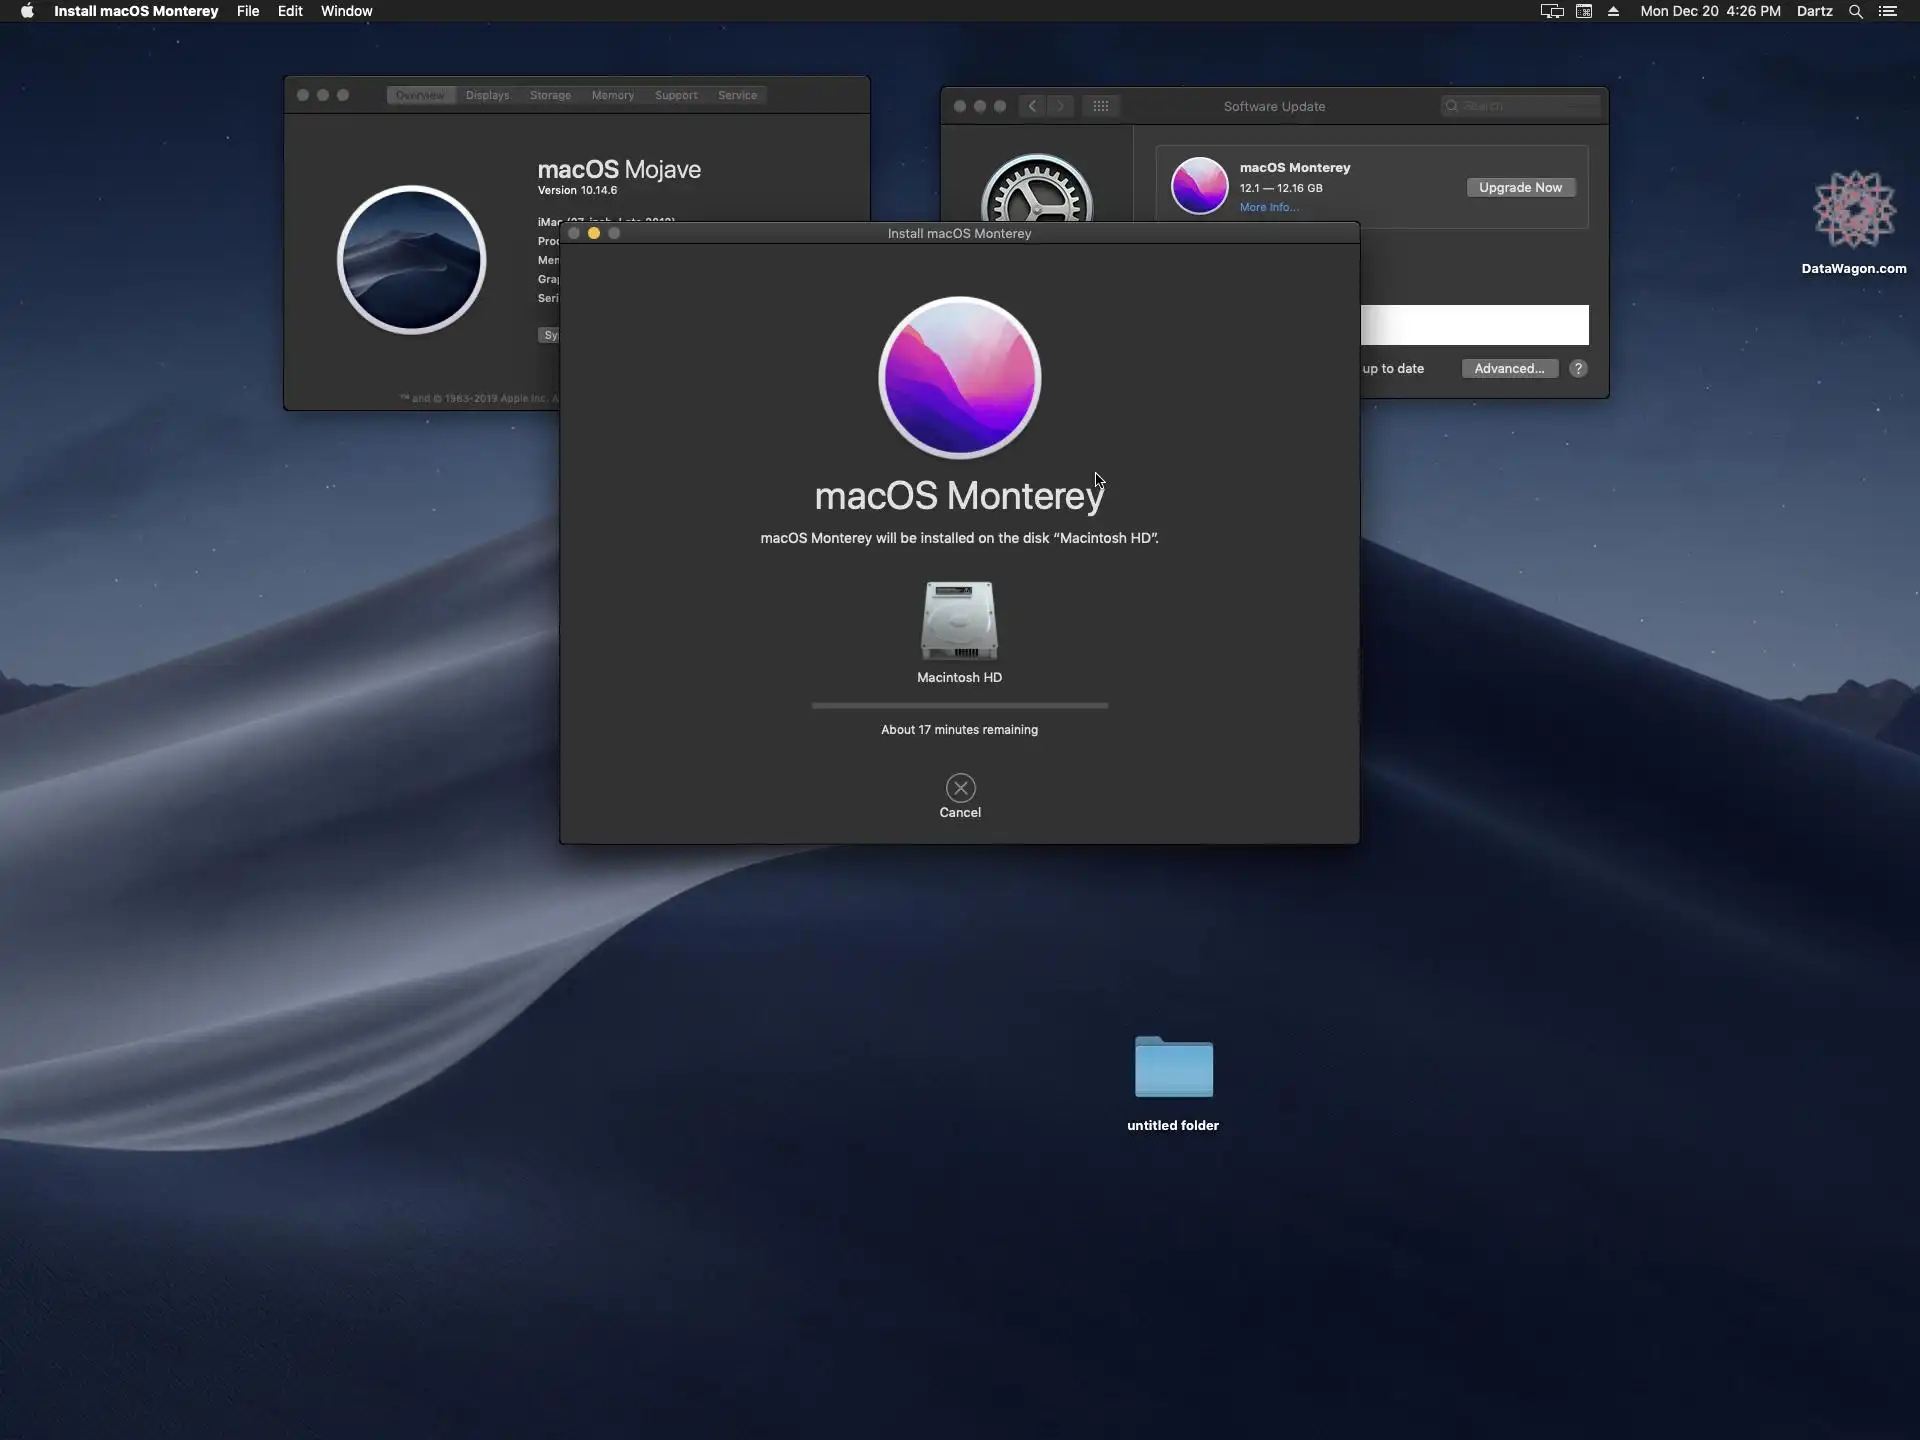The width and height of the screenshot is (1920, 1440).
Task: Open the DataWagon.com desktop icon
Action: [1854, 210]
